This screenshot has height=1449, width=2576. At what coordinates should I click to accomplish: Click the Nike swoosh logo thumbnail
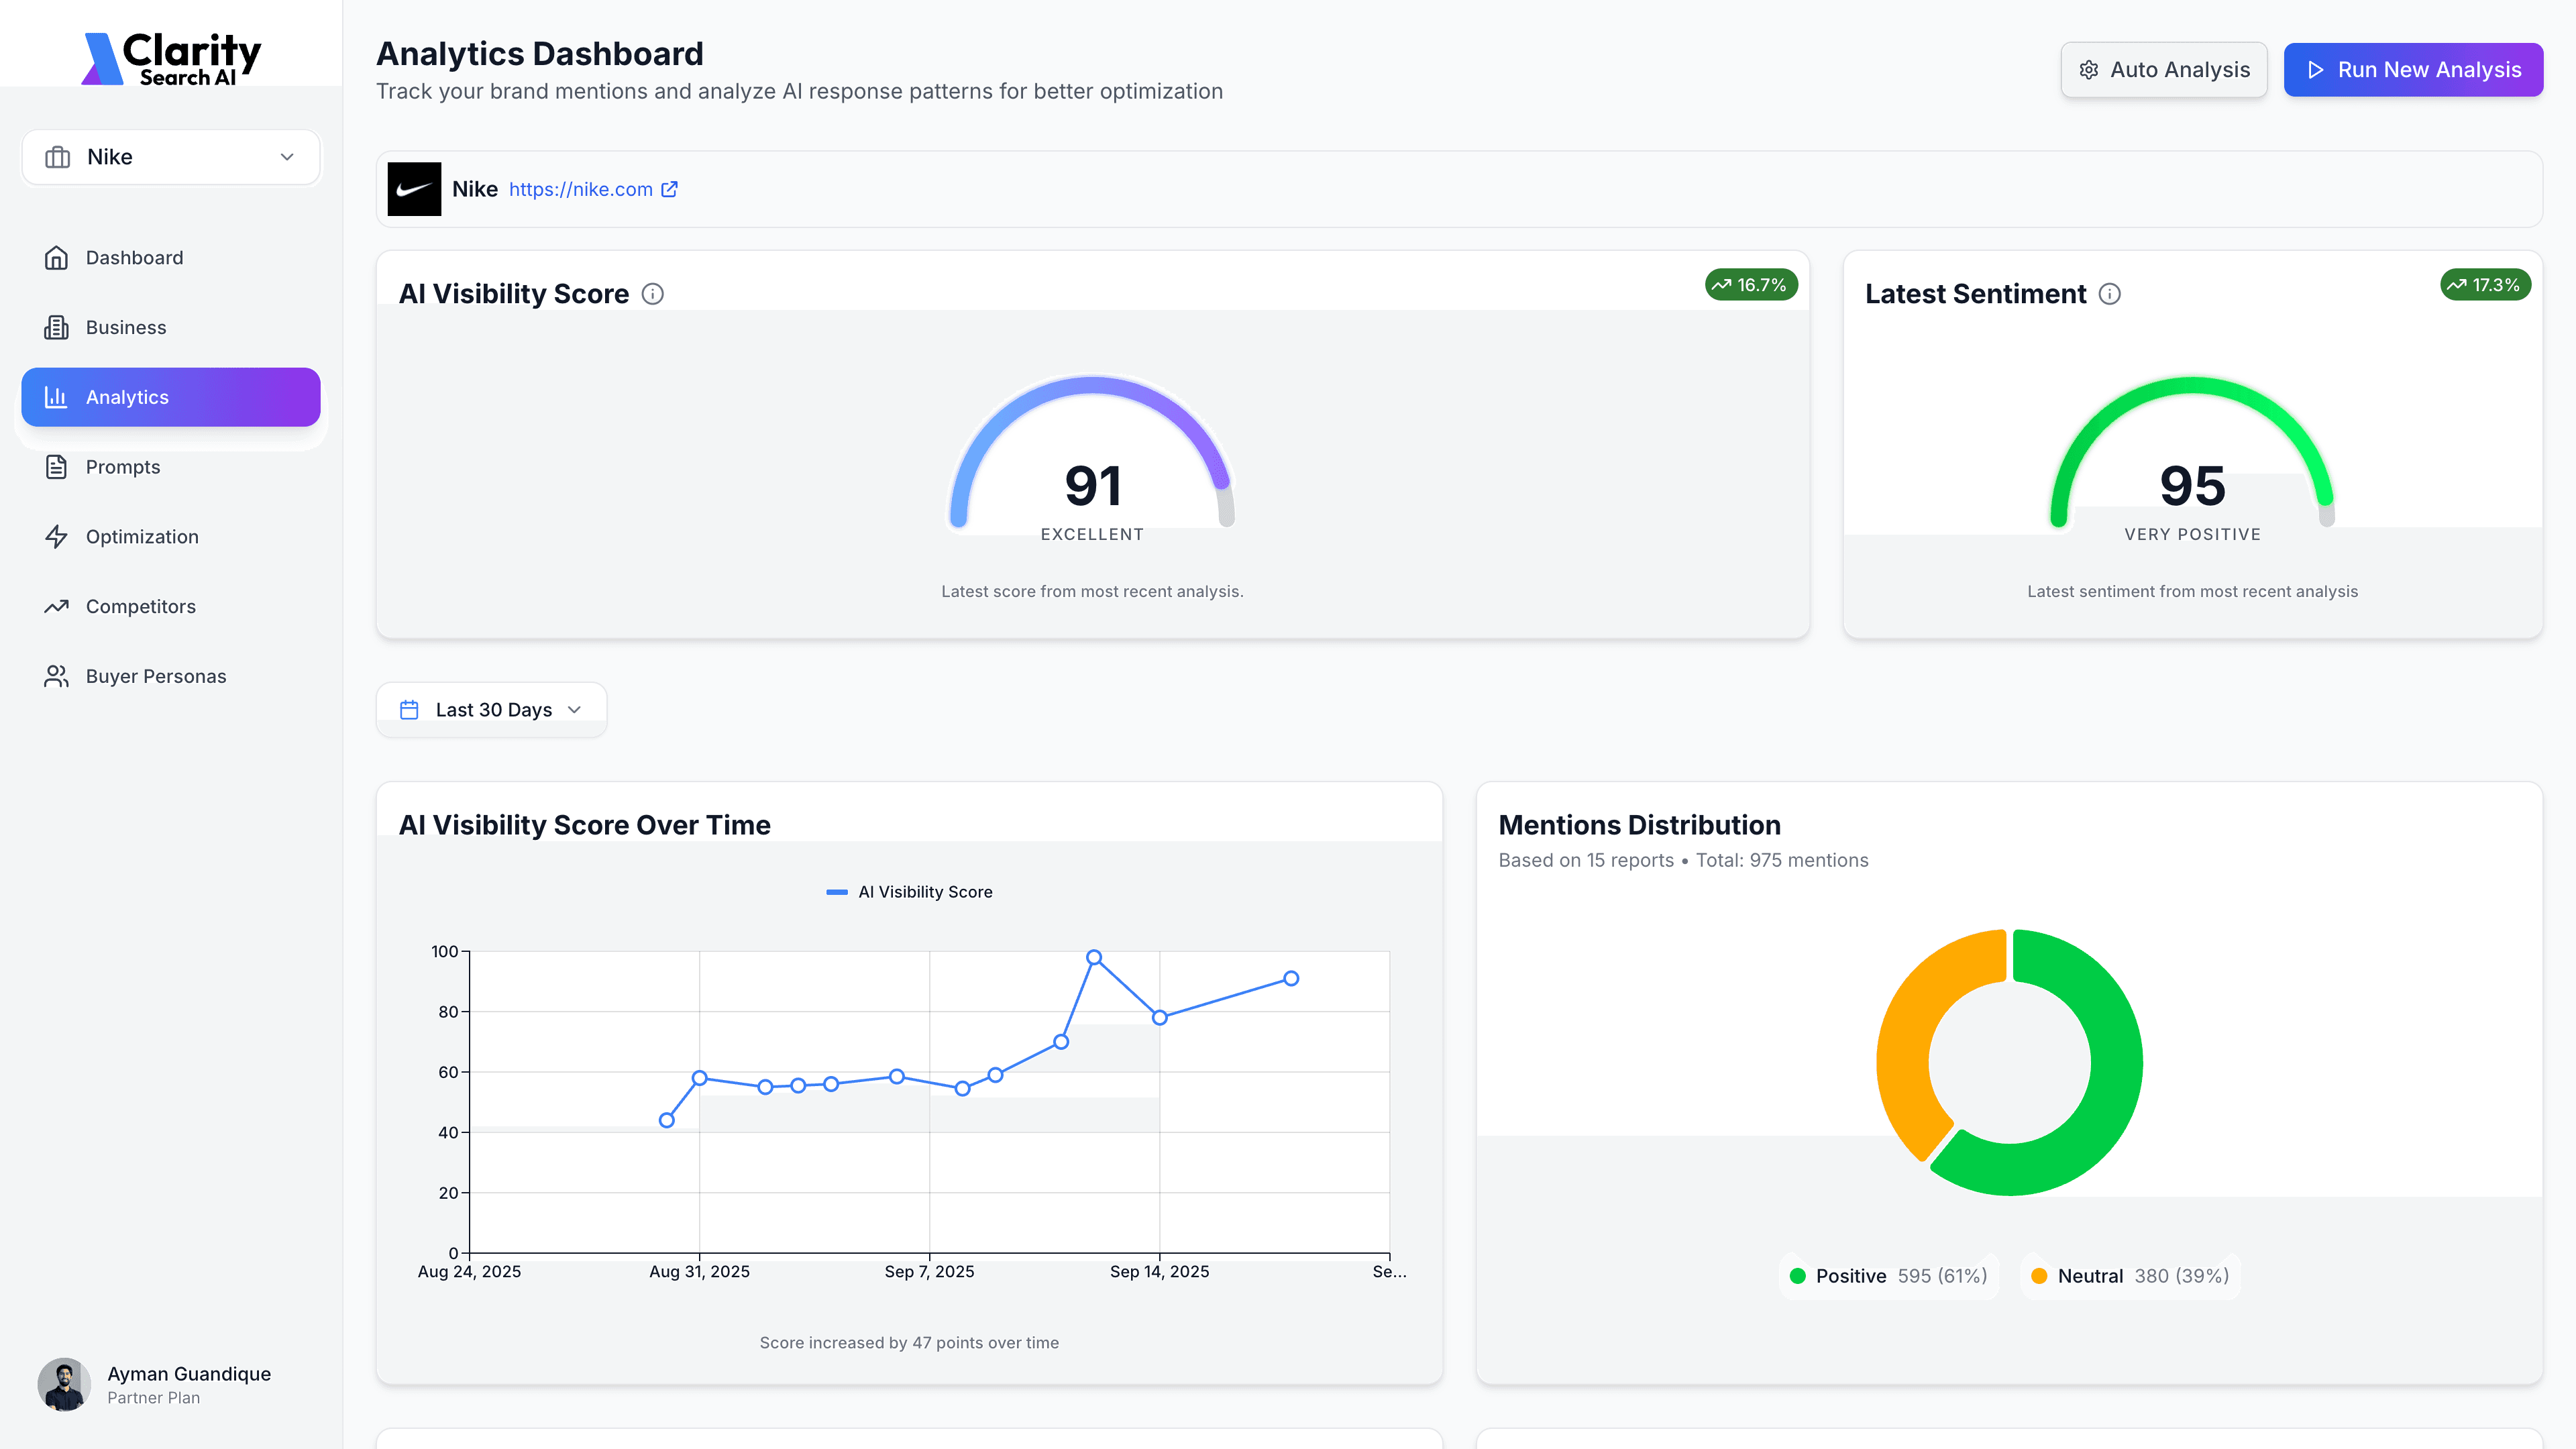pyautogui.click(x=414, y=189)
